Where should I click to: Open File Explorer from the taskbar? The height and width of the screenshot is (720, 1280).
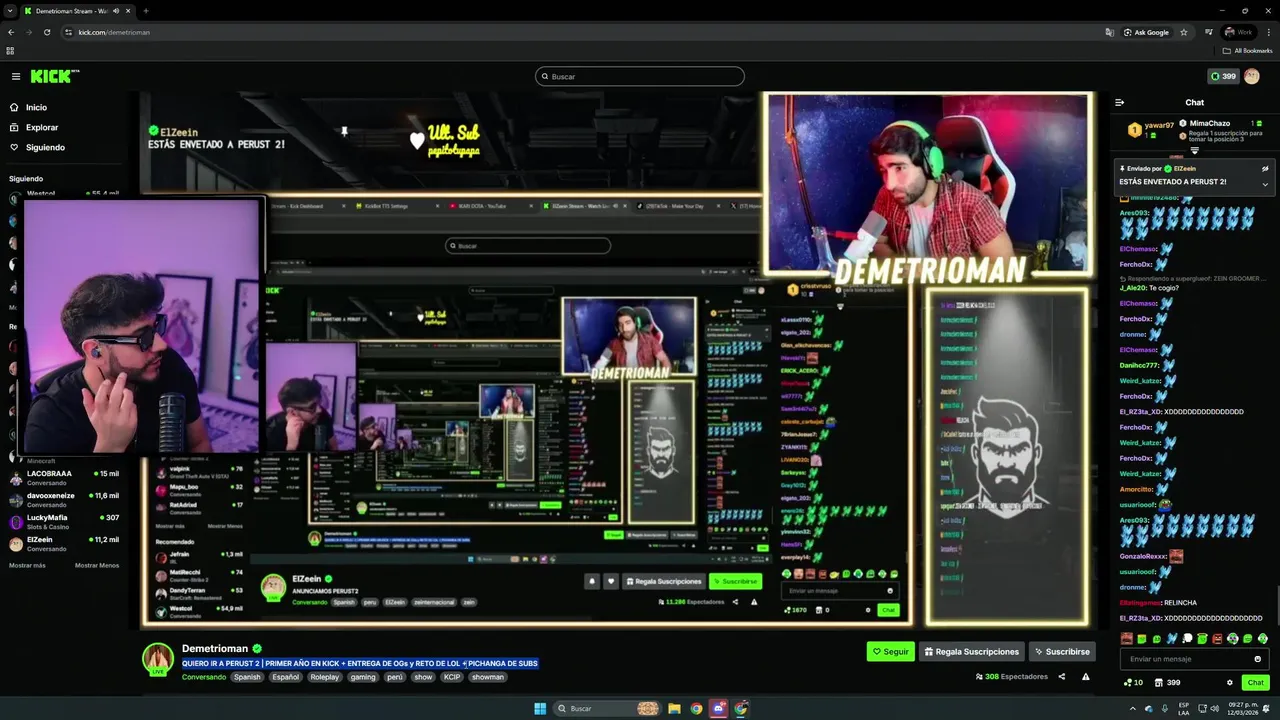coord(675,708)
